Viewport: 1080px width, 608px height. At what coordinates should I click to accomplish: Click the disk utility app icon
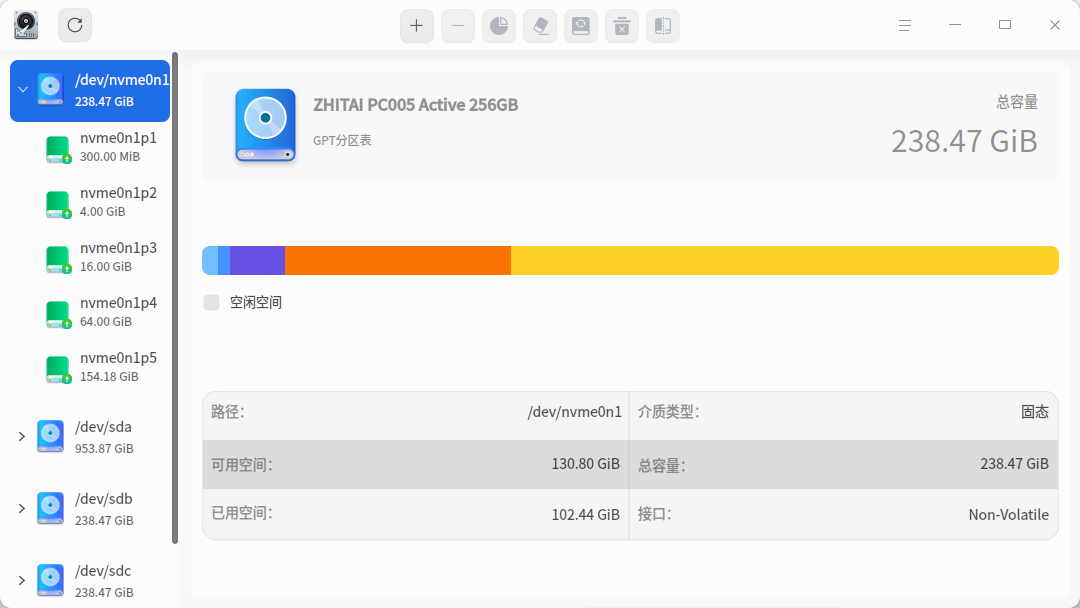[26, 25]
